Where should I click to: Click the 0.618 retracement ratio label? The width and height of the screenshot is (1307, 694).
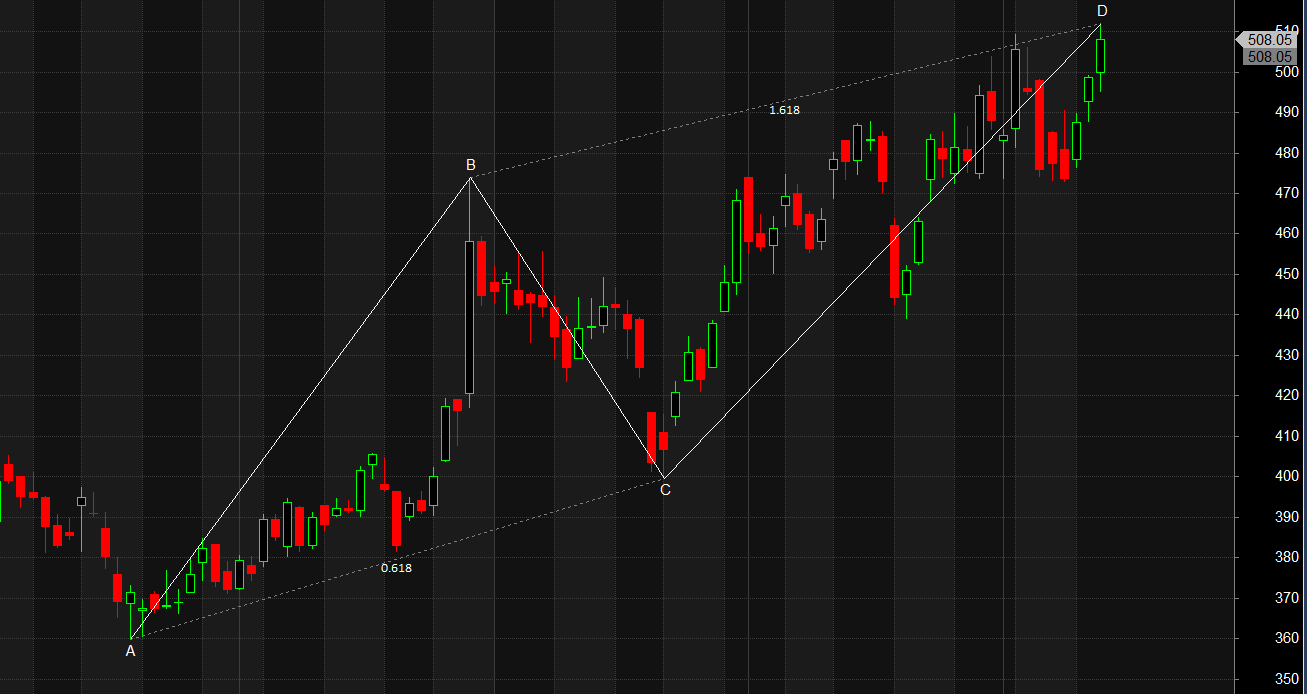[396, 567]
